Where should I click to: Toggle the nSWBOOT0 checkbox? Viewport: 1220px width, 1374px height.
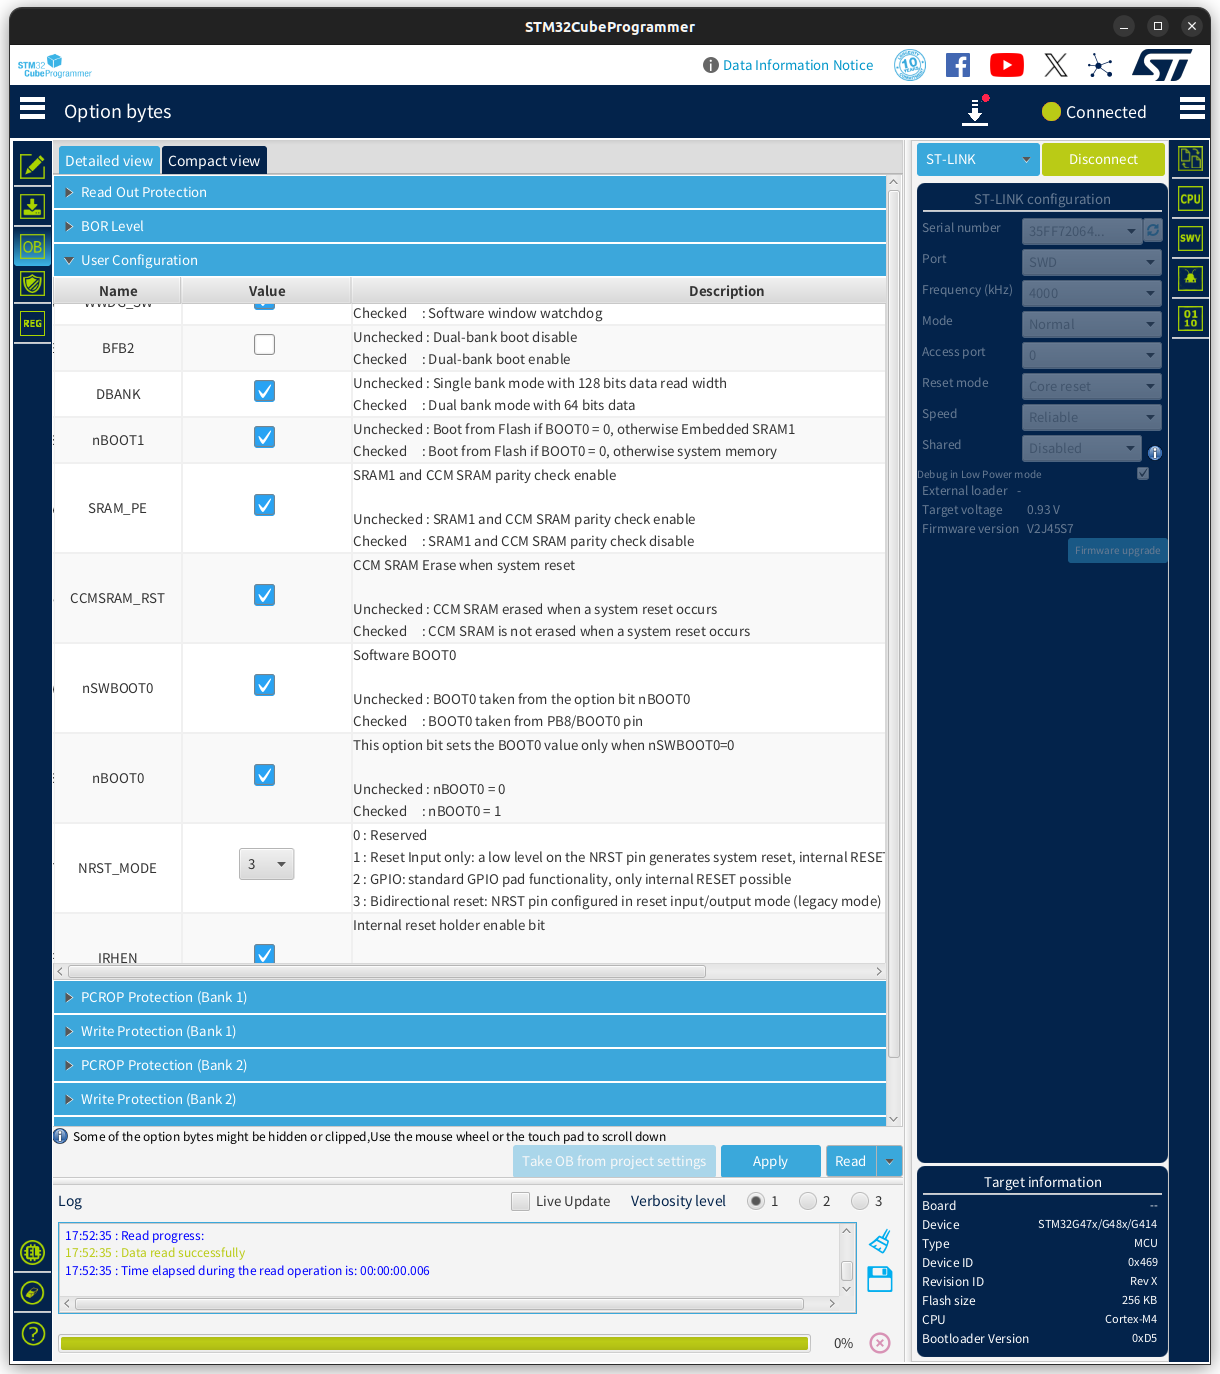click(264, 685)
